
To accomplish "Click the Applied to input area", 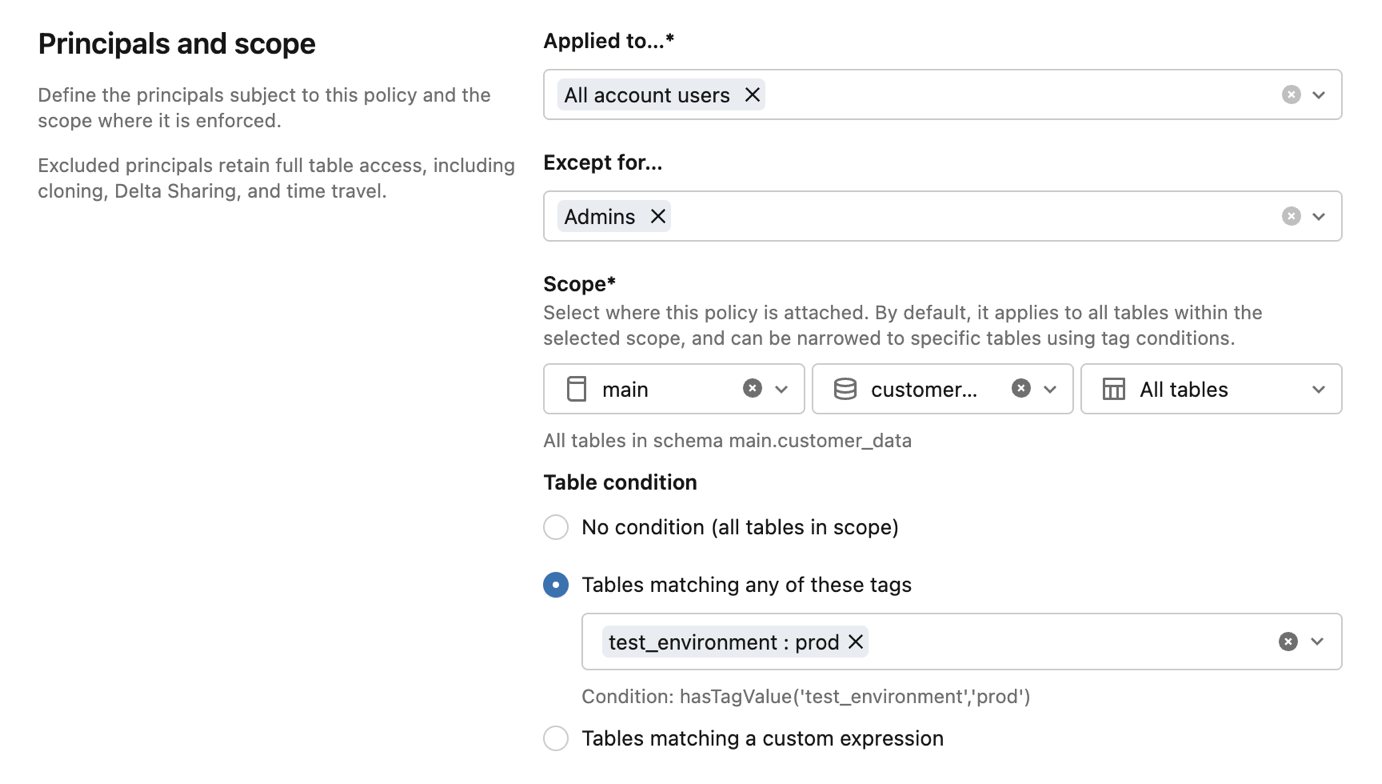I will (x=1010, y=95).
